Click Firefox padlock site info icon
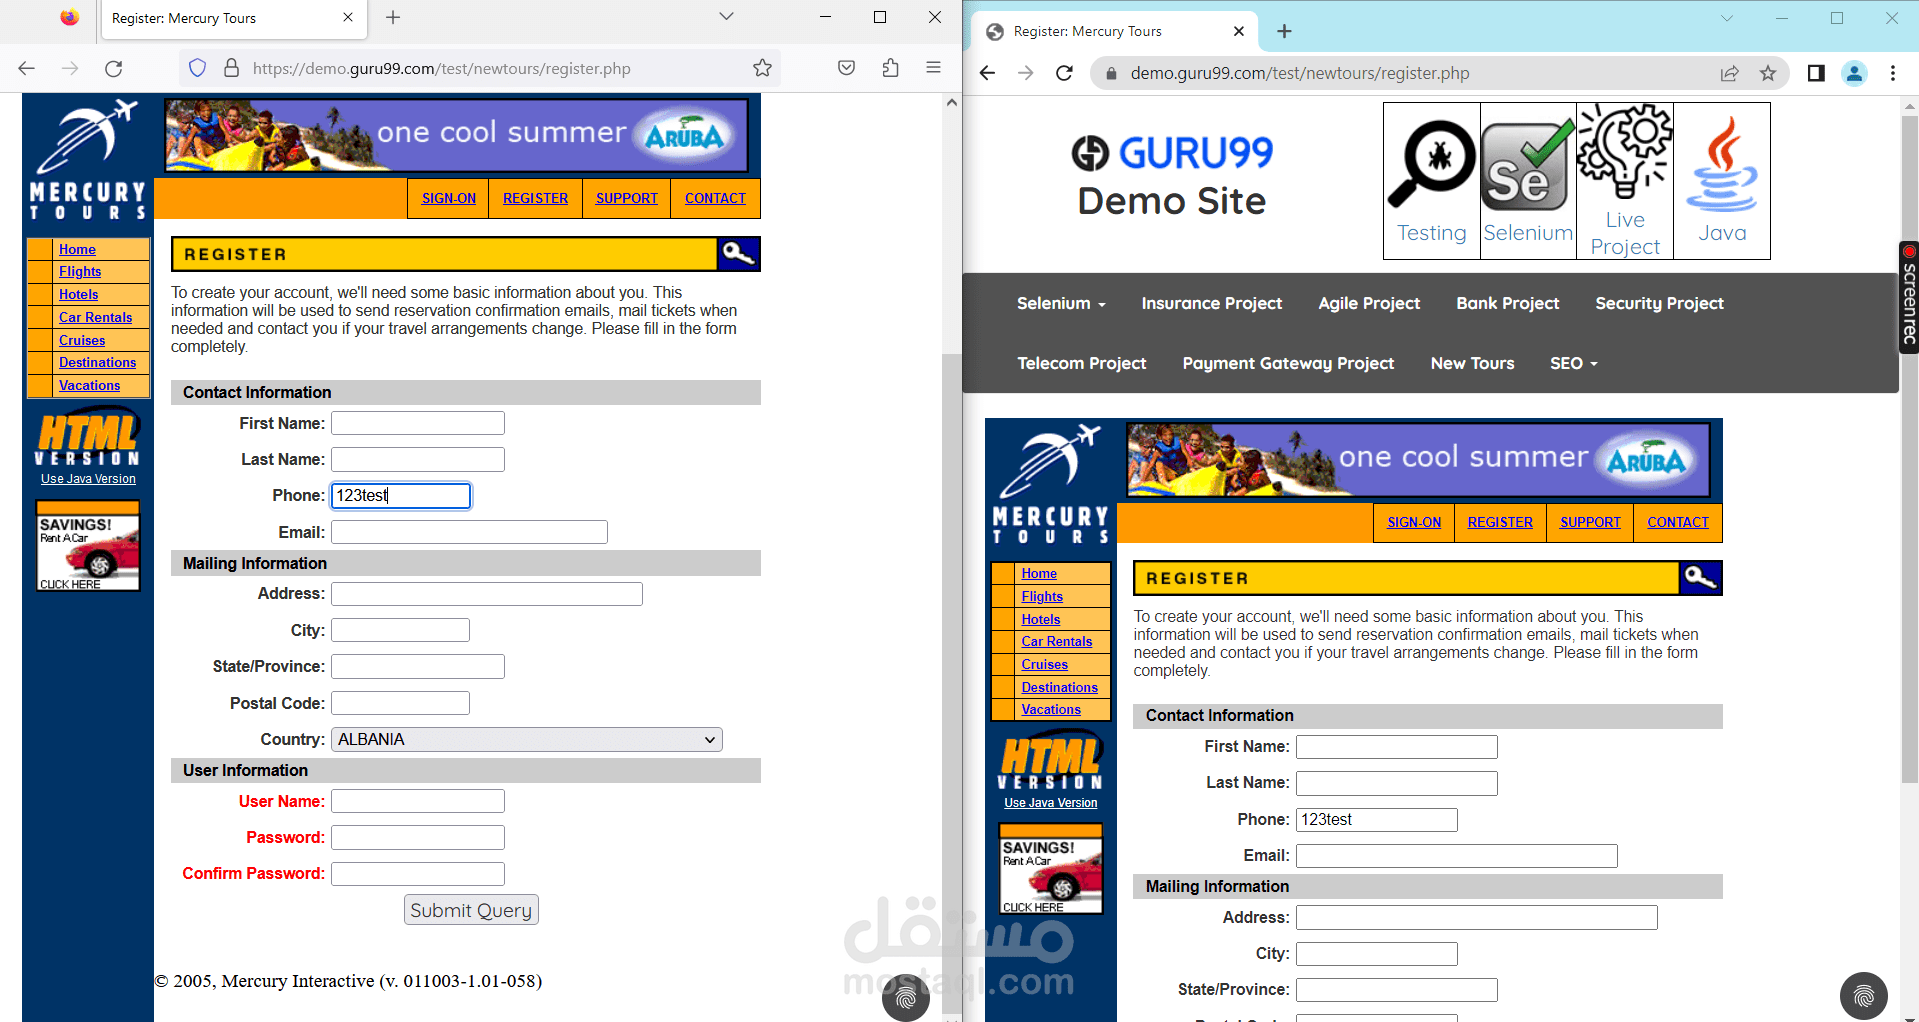Screen dimensions: 1919x1022 tap(231, 68)
